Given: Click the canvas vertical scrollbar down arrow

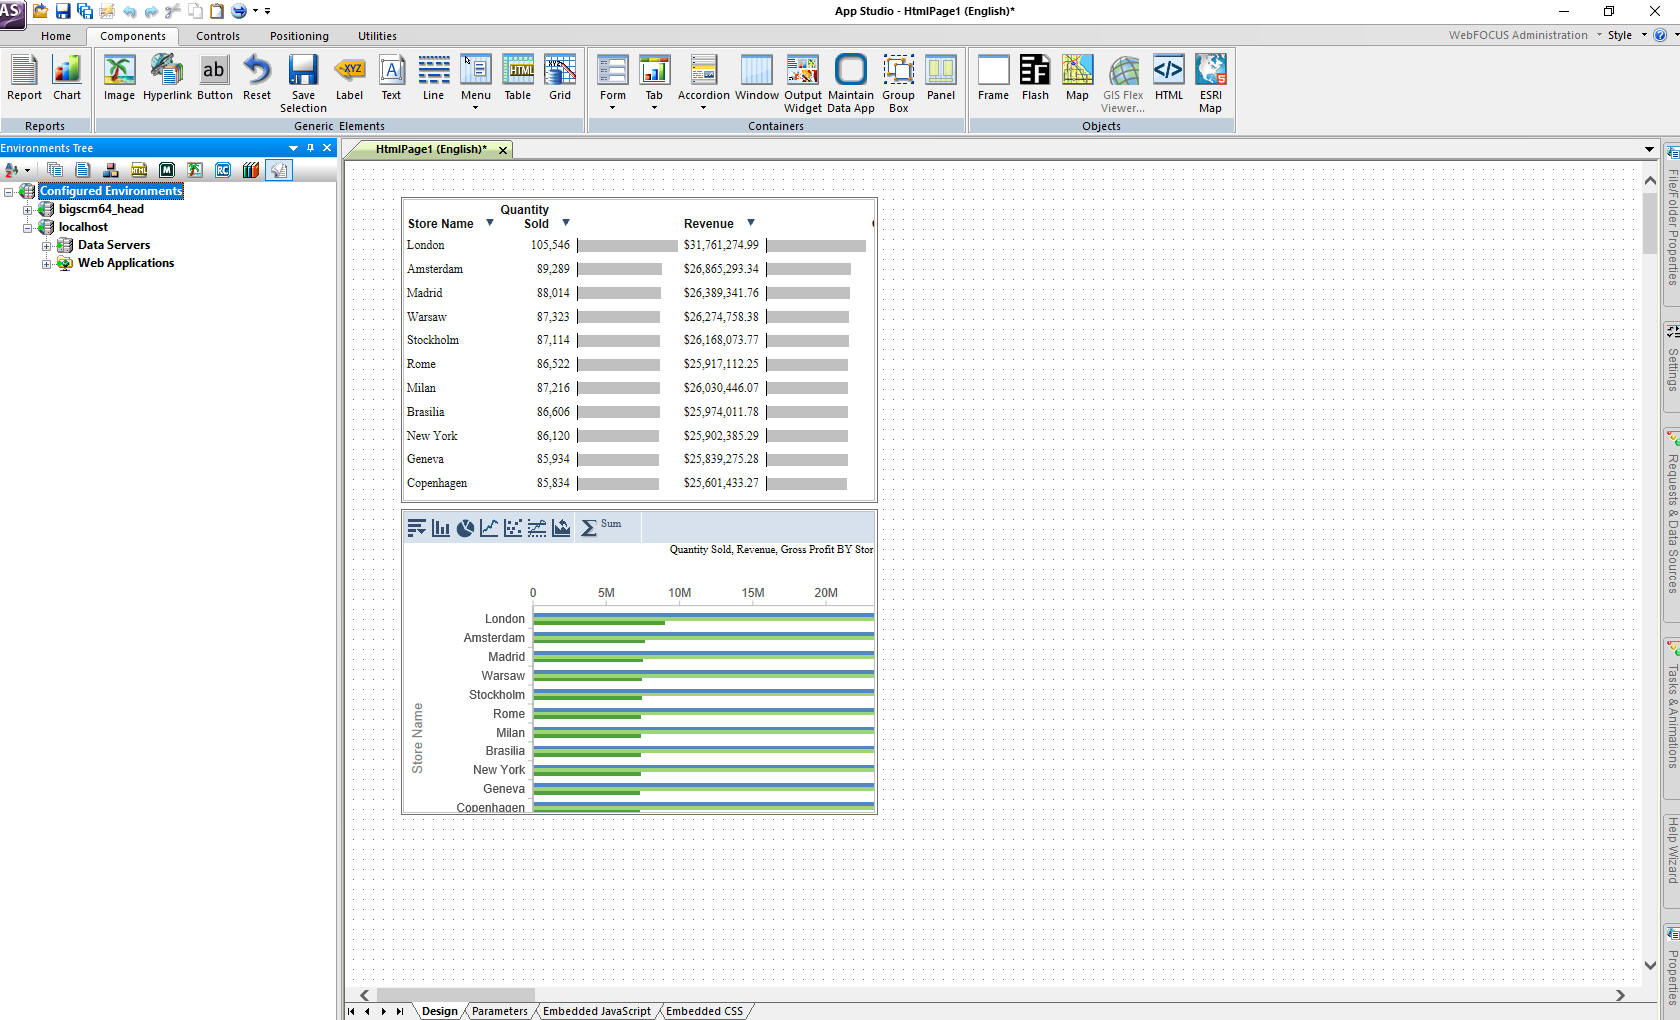Looking at the screenshot, I should point(1650,965).
